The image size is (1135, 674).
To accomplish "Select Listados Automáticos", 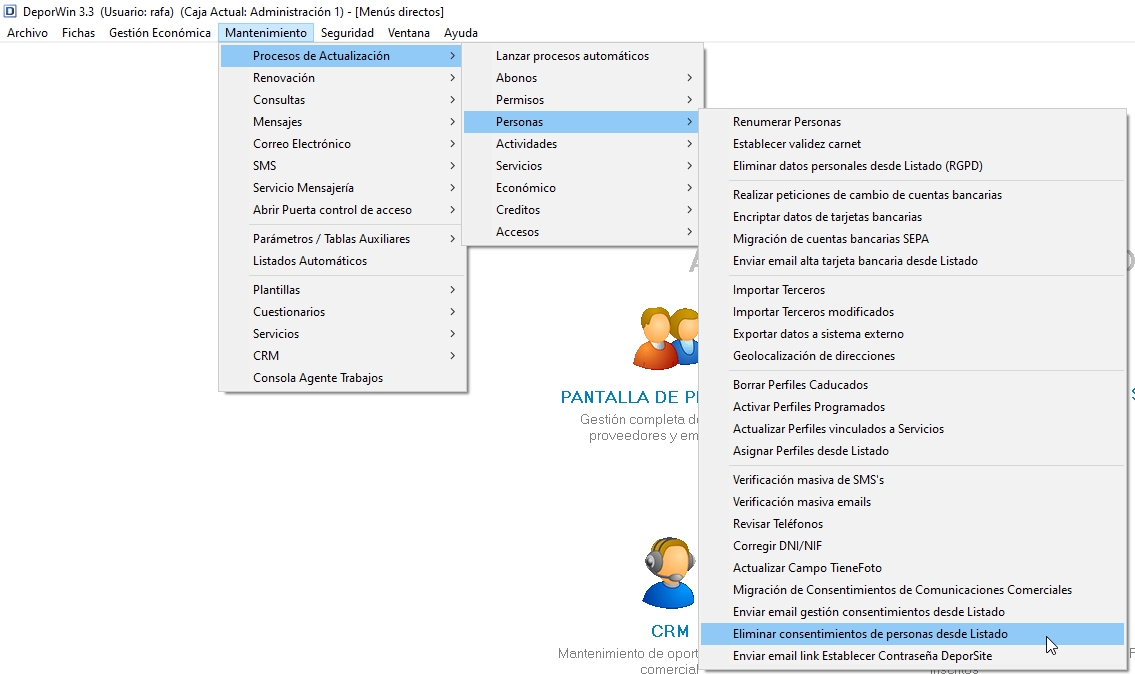I will tap(343, 261).
